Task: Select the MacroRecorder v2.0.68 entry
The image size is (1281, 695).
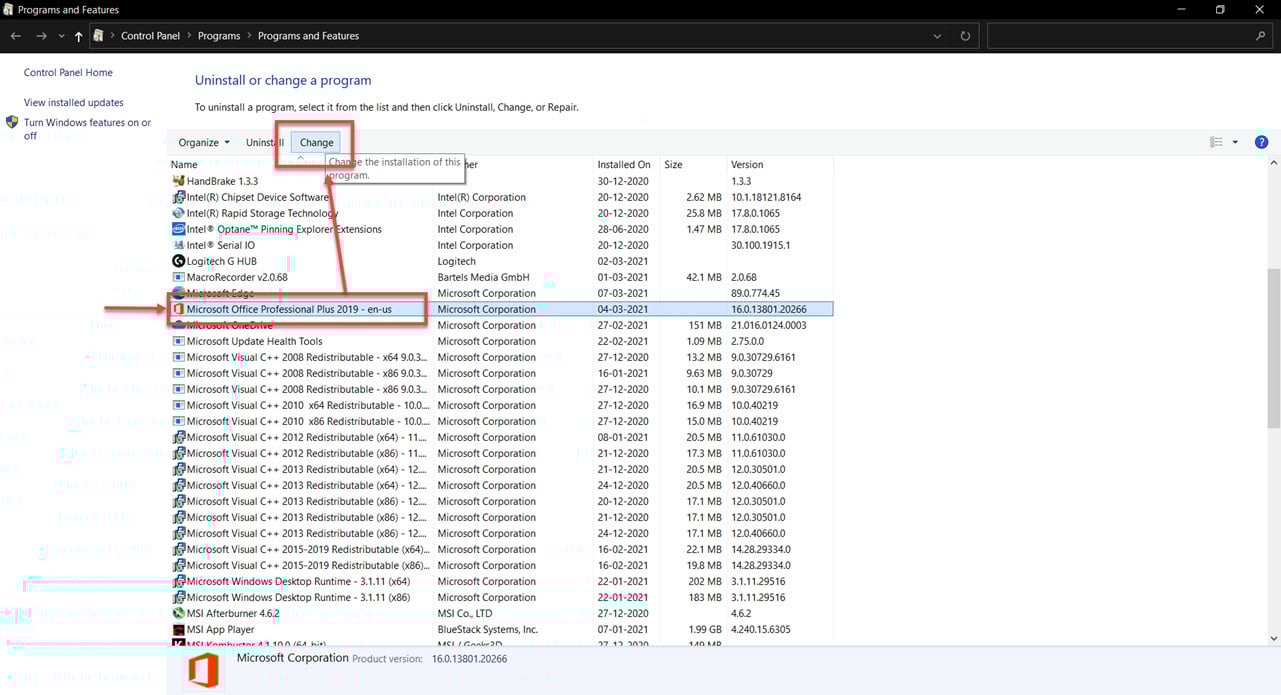Action: (237, 277)
